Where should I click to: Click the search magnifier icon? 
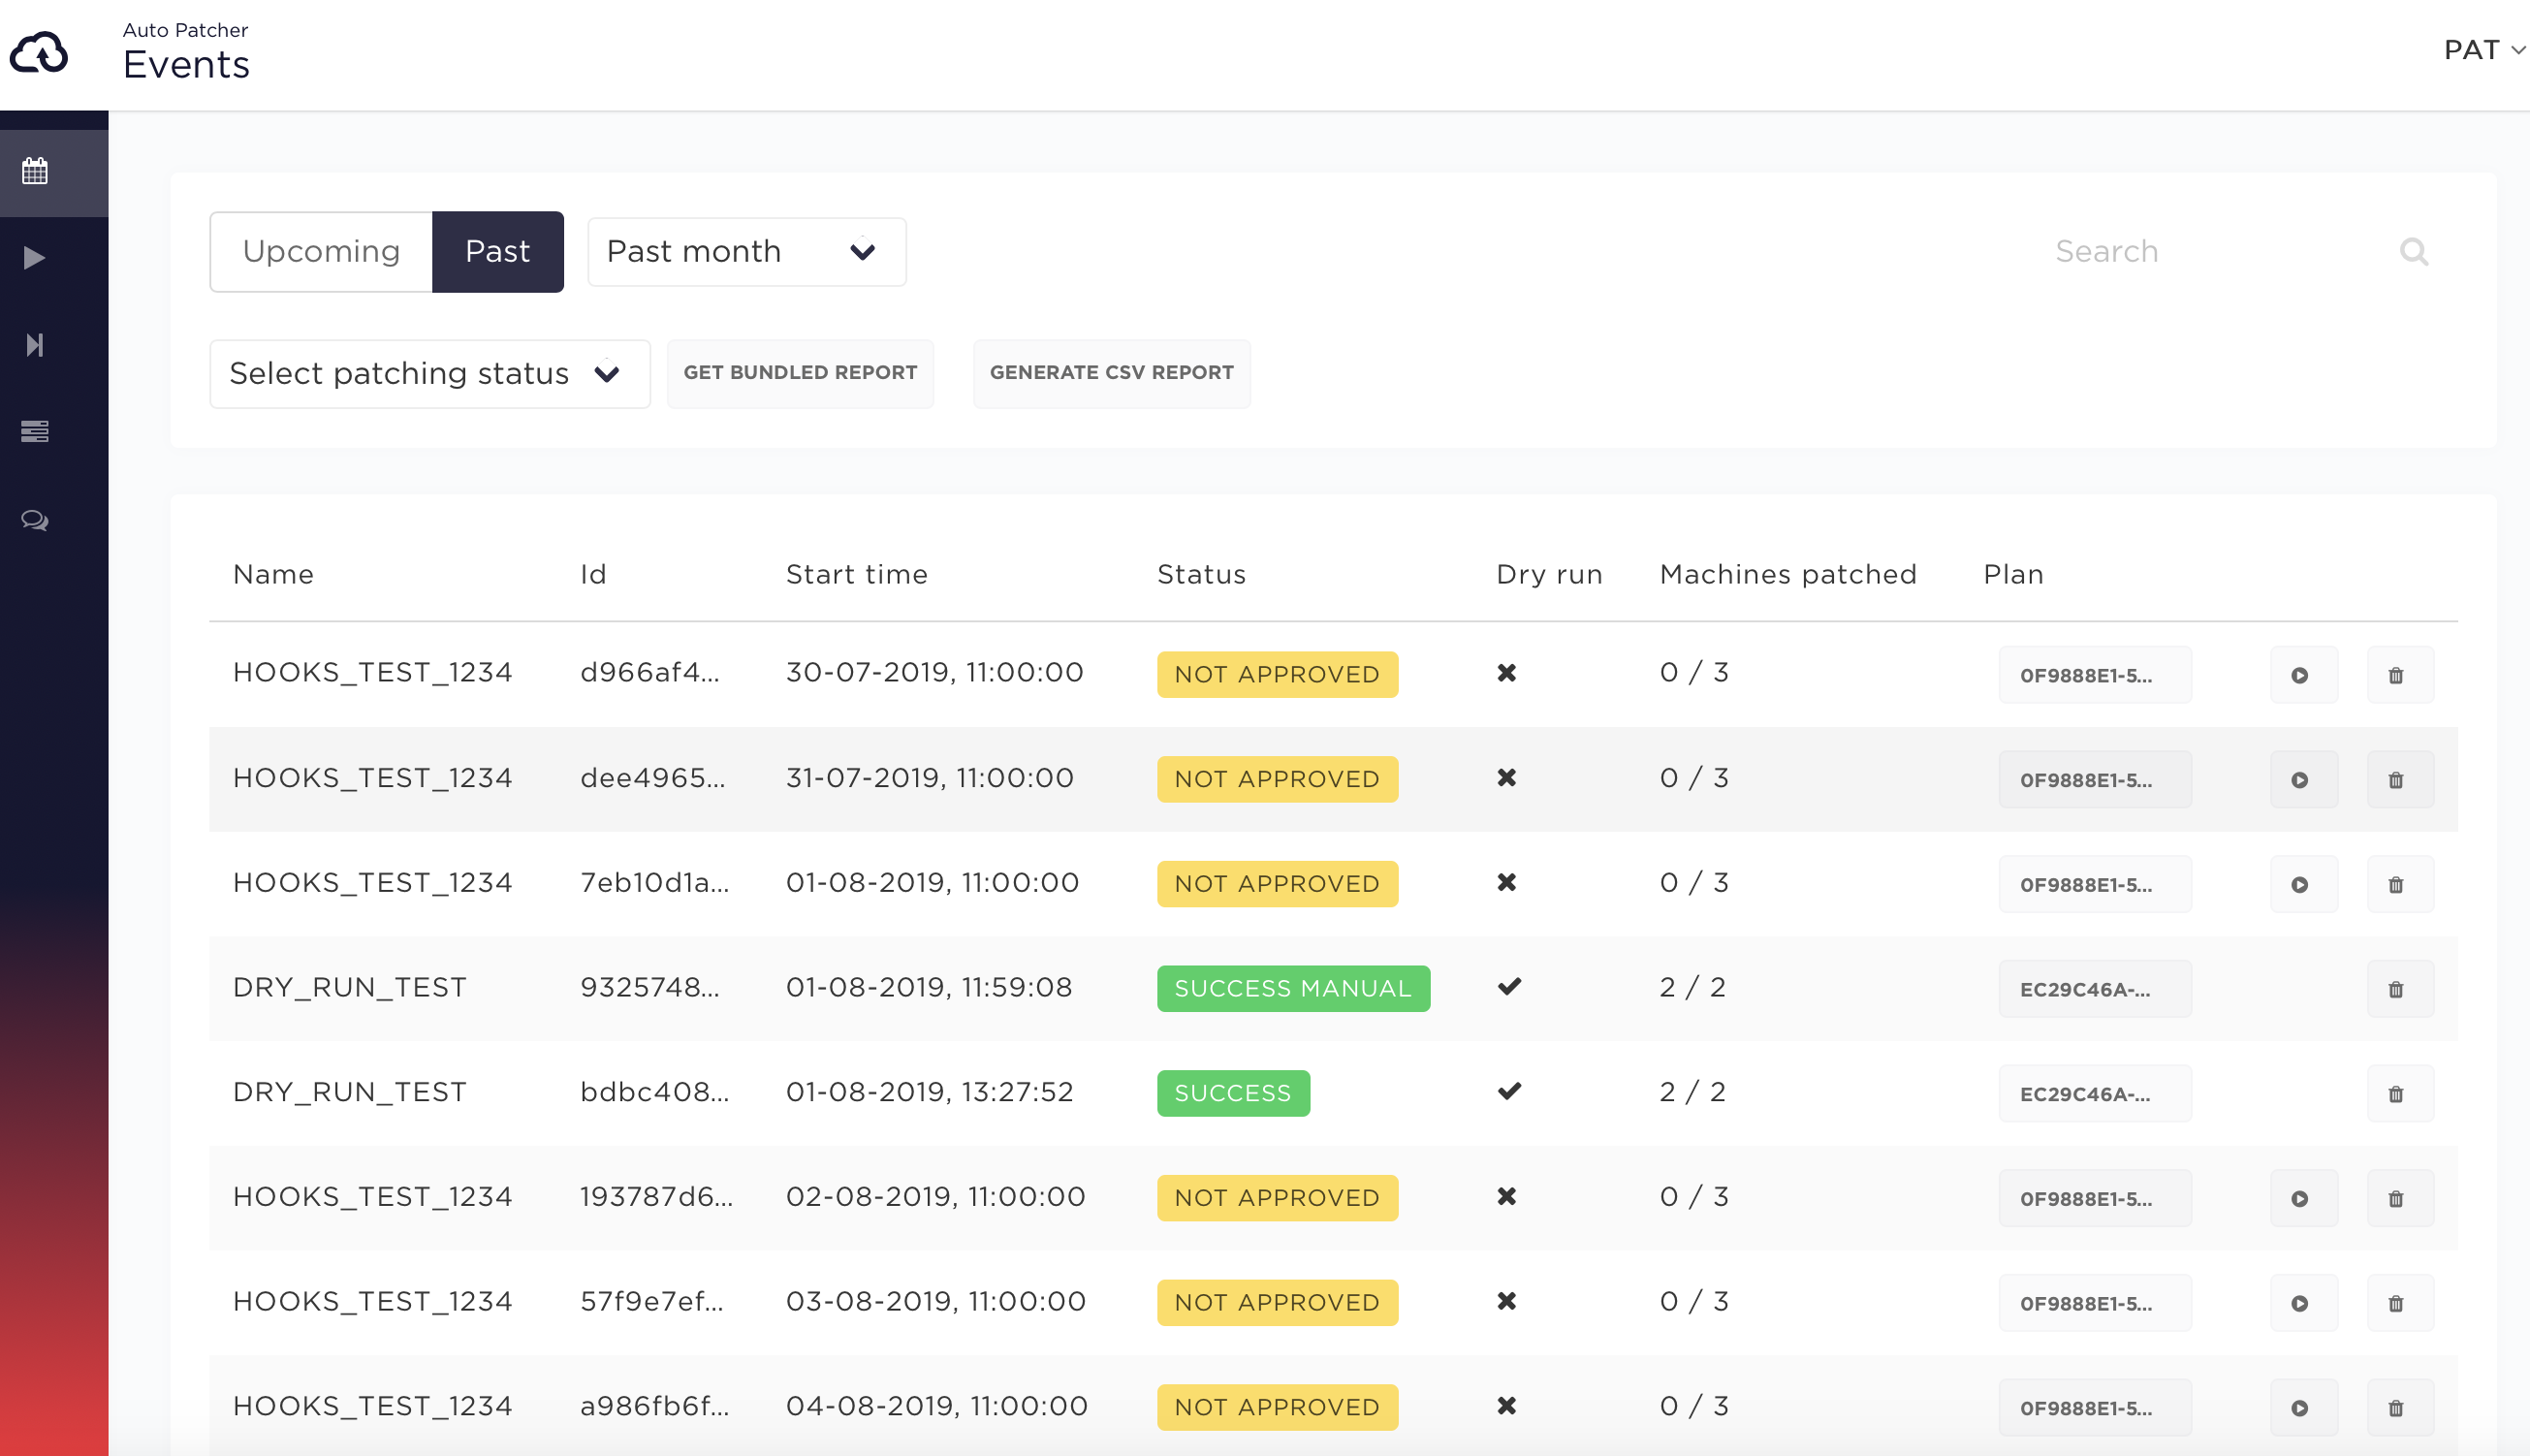(x=2414, y=251)
